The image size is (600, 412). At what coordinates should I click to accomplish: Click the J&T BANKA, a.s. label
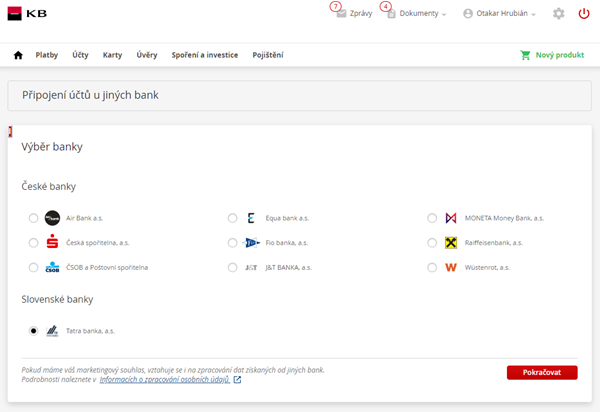[289, 267]
